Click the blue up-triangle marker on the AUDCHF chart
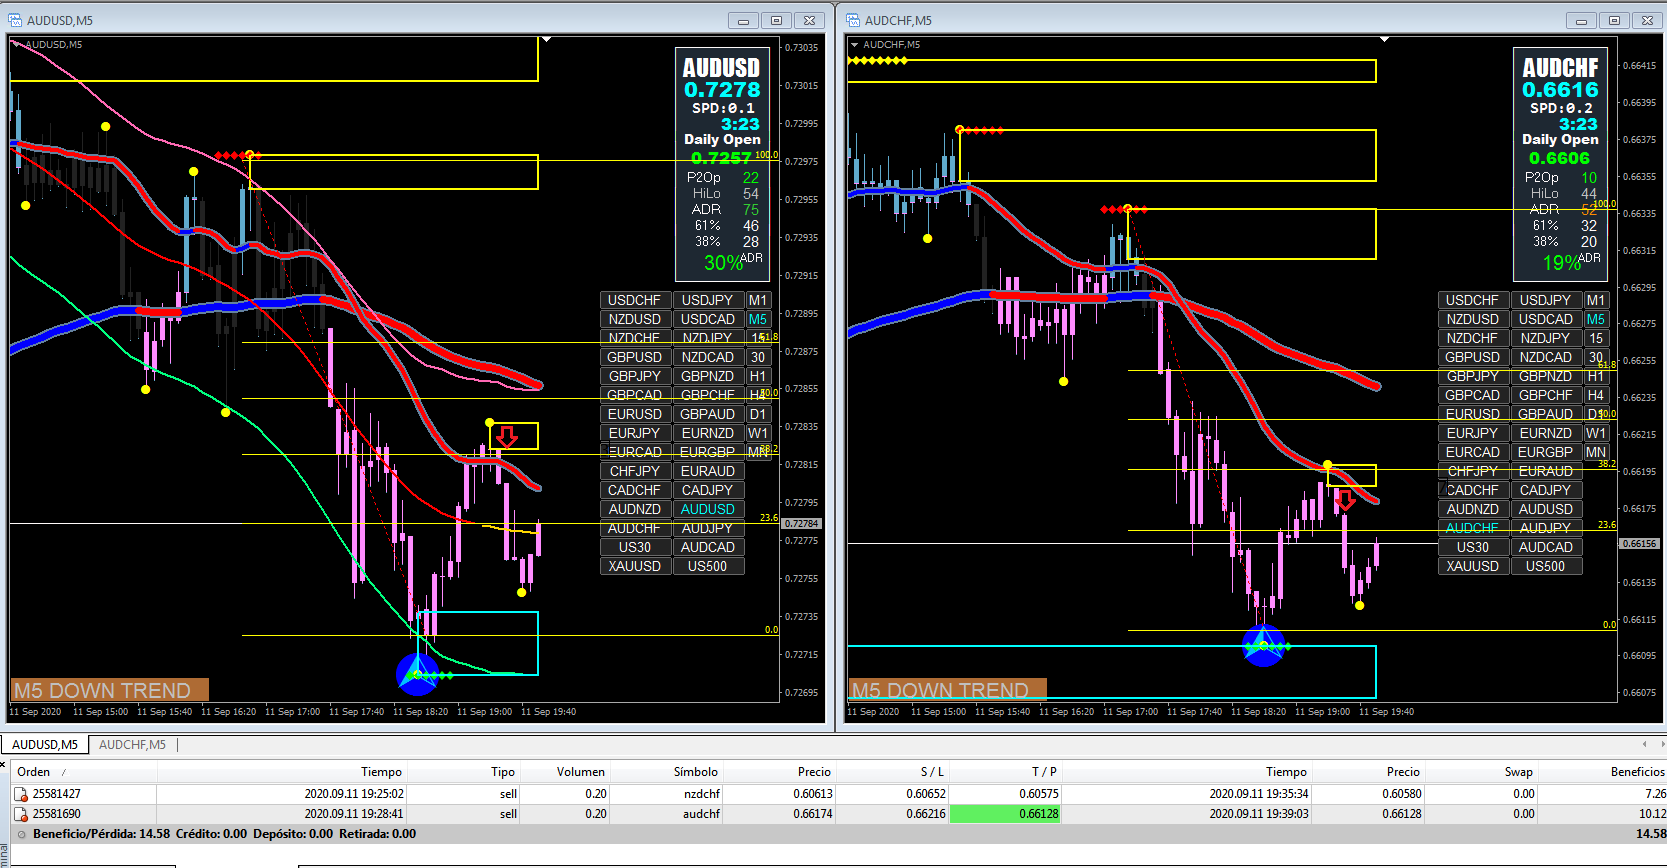 1263,645
